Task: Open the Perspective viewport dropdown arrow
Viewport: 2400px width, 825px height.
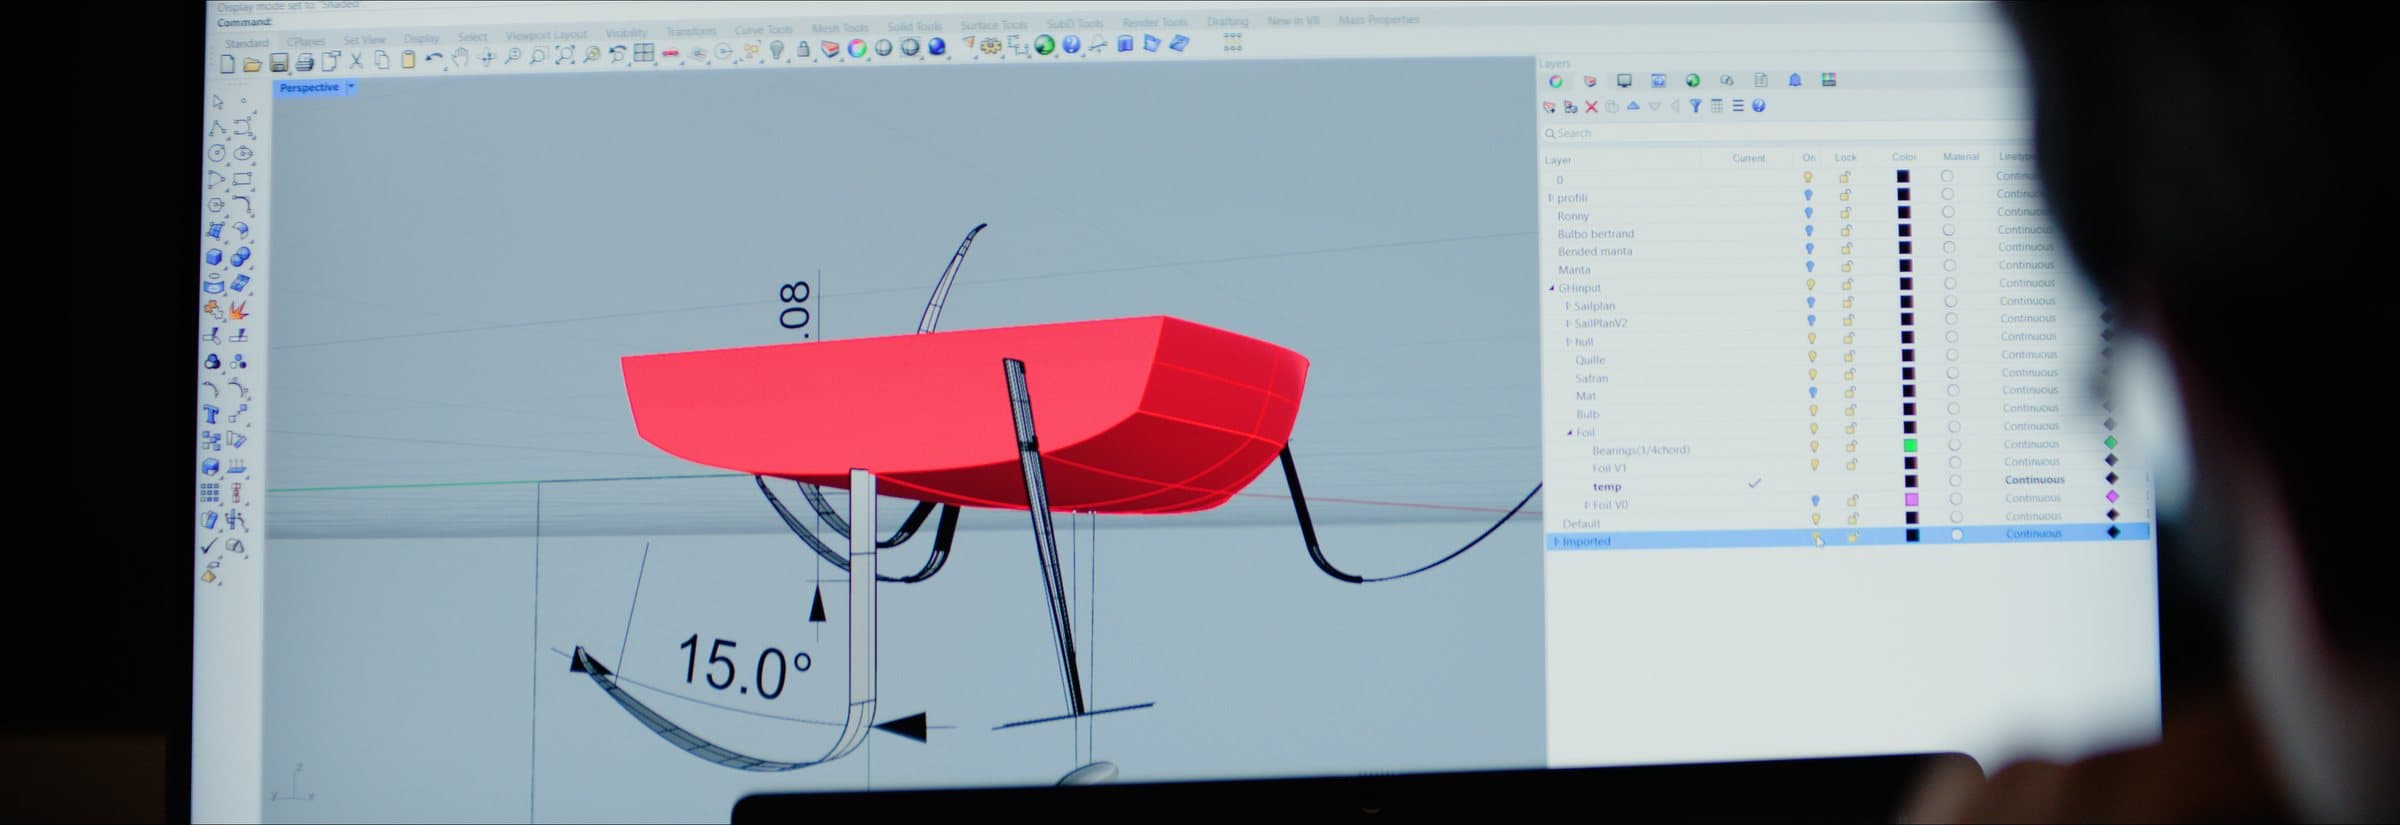Action: 351,87
